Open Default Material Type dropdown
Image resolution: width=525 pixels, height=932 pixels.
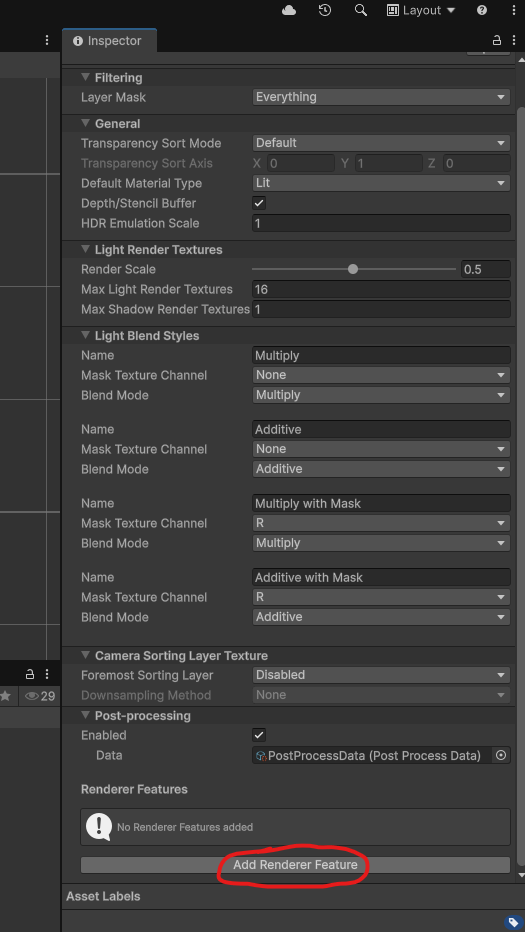coord(381,183)
